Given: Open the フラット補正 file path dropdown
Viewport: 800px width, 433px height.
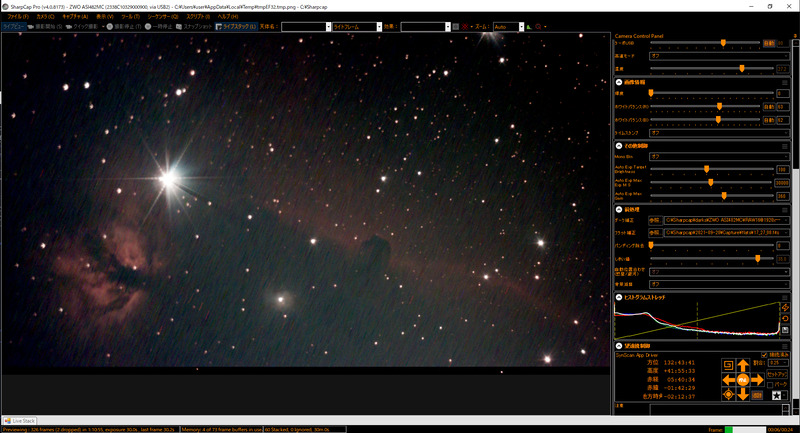Looking at the screenshot, I should [727, 233].
